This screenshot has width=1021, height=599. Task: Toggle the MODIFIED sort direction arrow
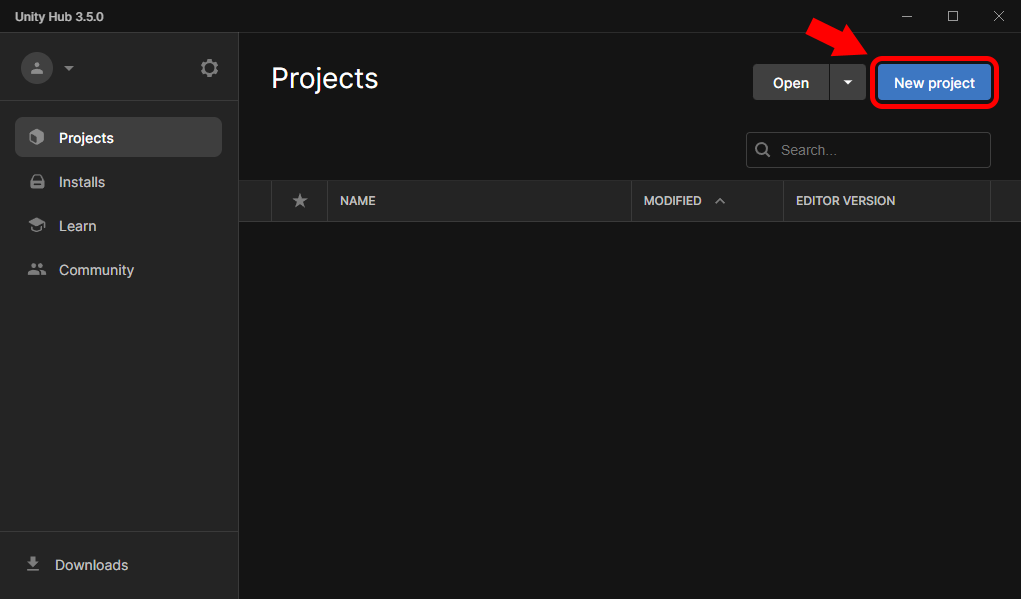(x=720, y=201)
